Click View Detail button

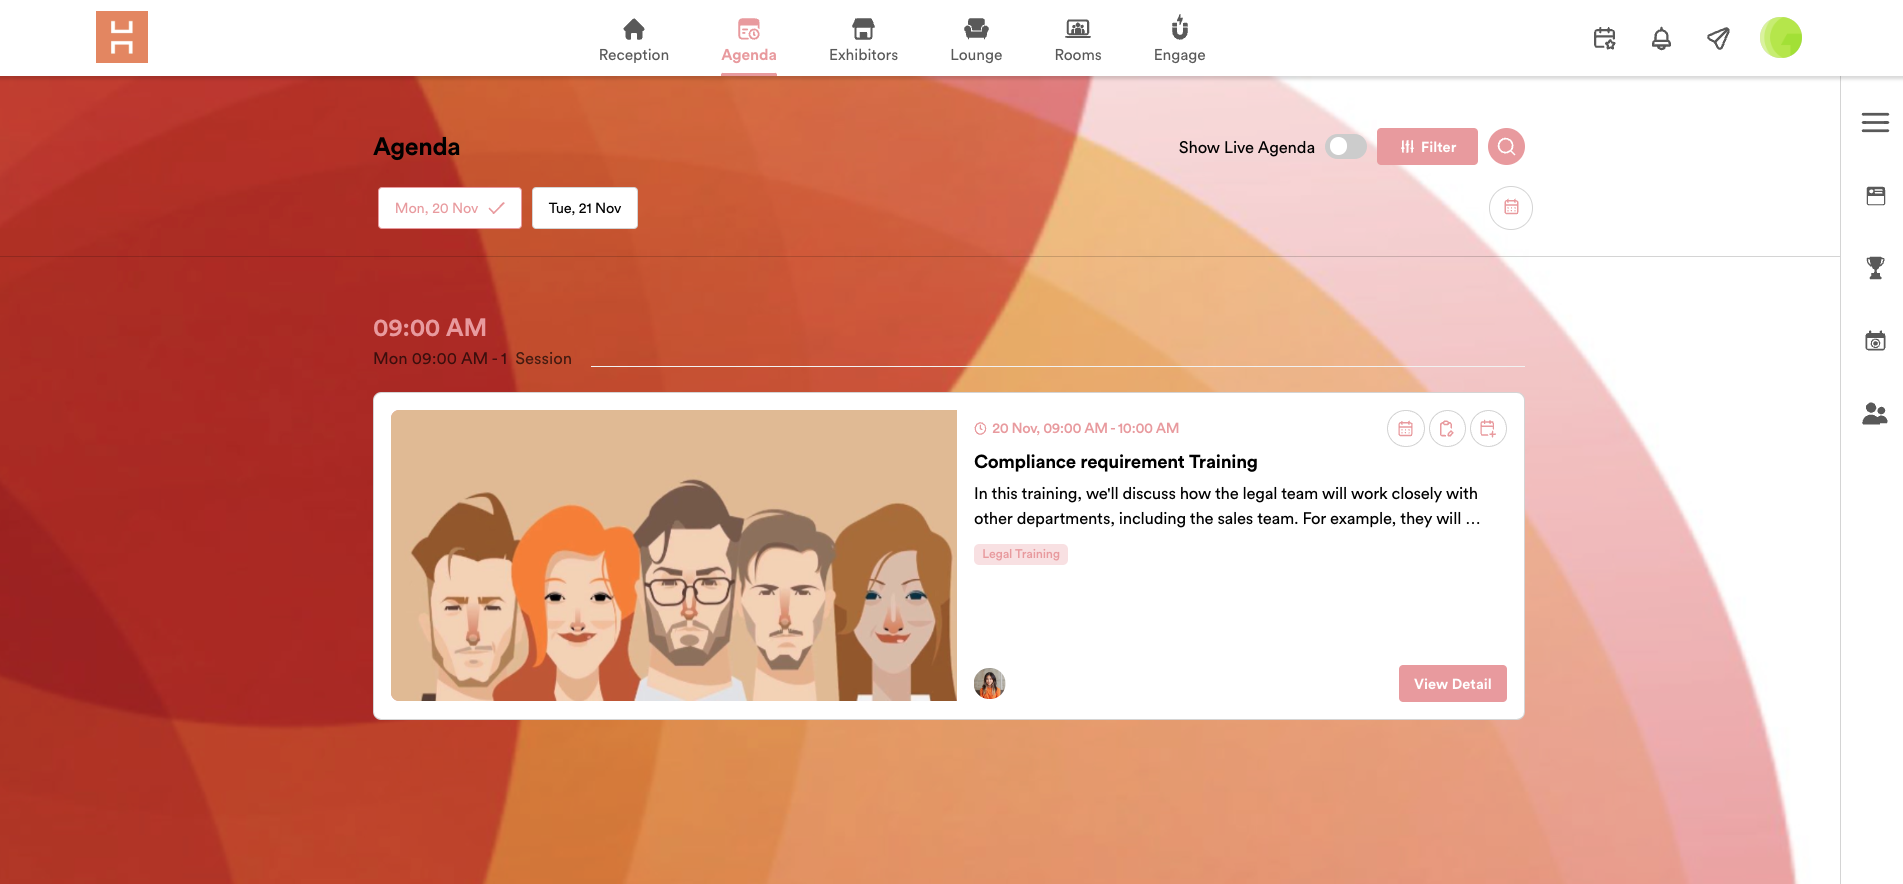click(1453, 684)
